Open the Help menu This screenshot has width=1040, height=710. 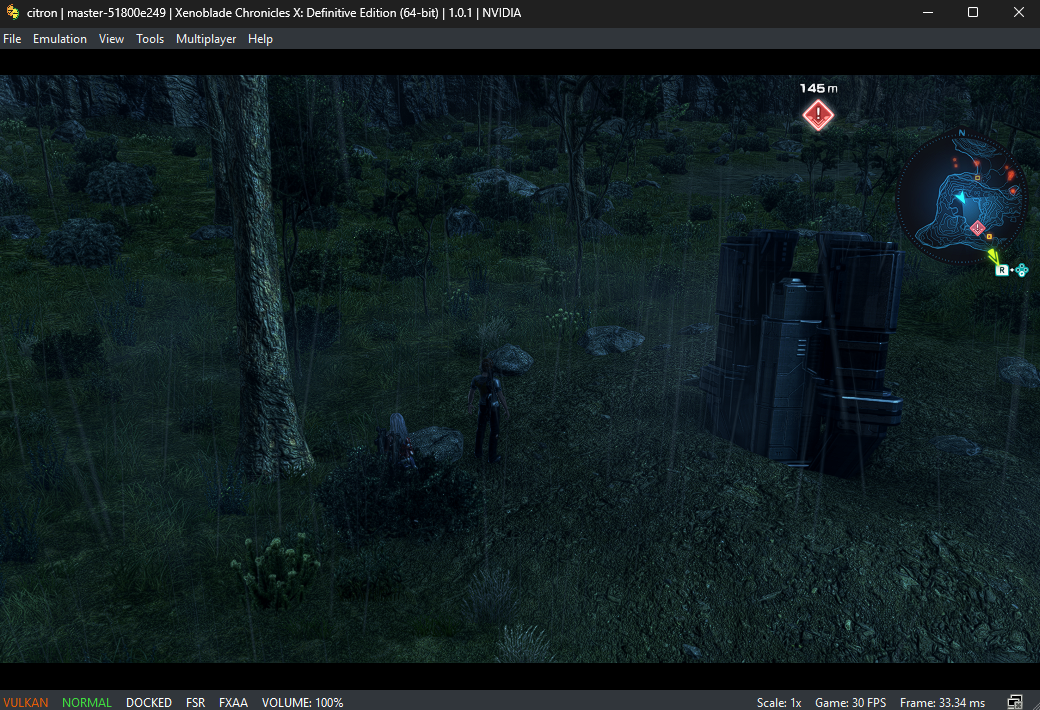(260, 38)
